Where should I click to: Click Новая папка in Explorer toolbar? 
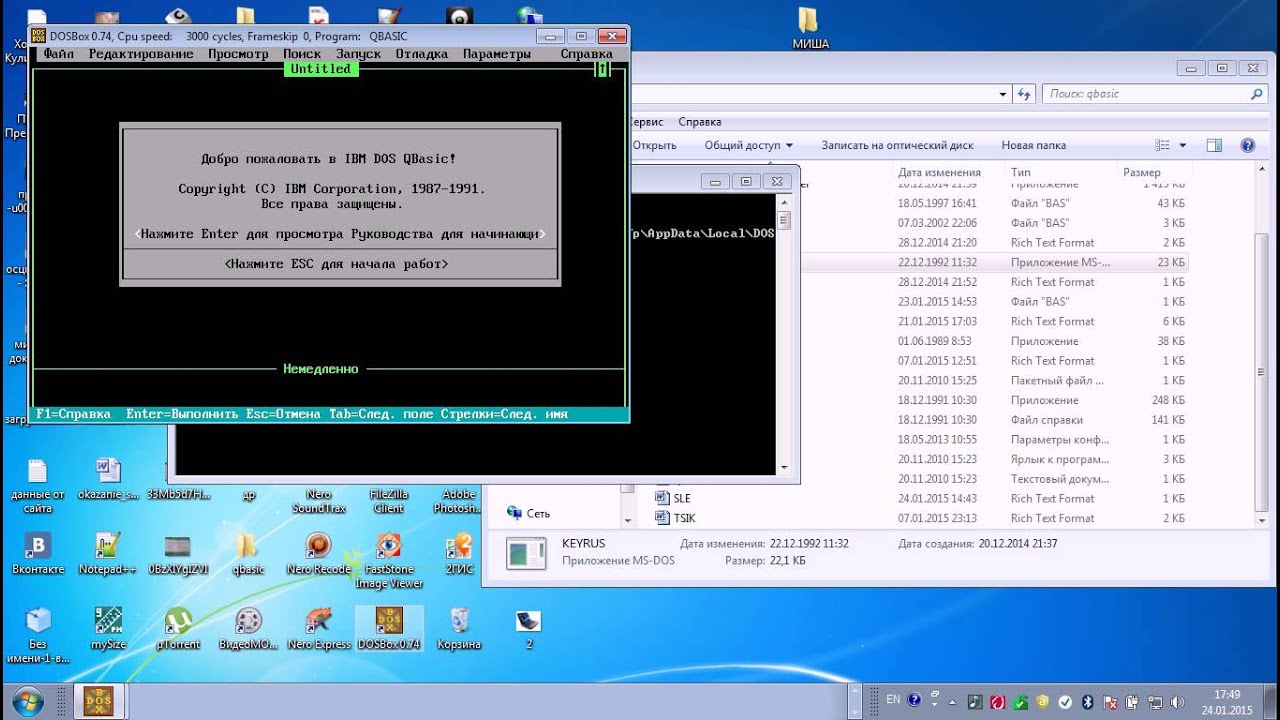pos(1034,145)
